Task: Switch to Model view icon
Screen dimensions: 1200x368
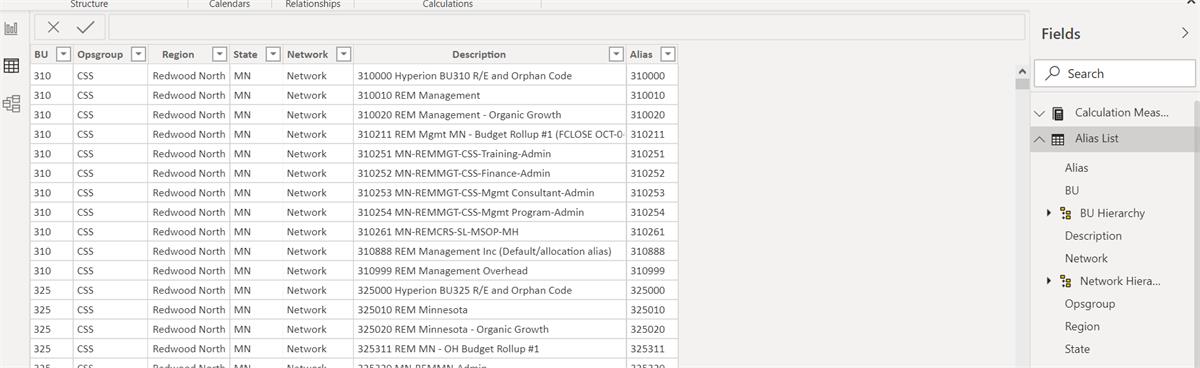Action: point(11,103)
